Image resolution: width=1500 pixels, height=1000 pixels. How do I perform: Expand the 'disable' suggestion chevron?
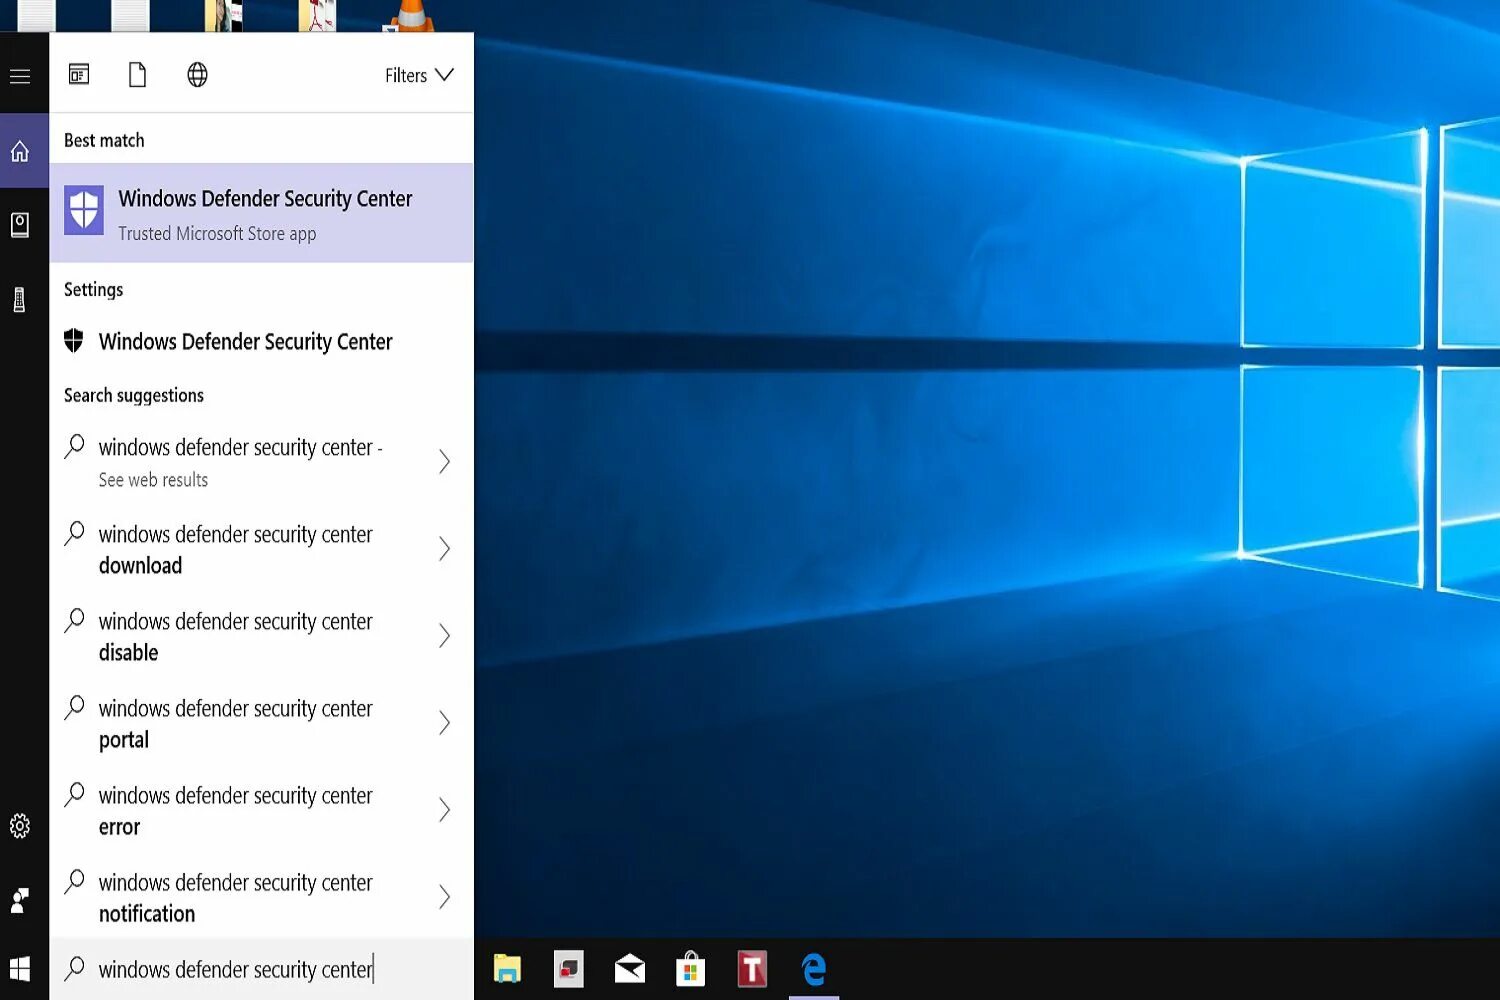pos(444,636)
